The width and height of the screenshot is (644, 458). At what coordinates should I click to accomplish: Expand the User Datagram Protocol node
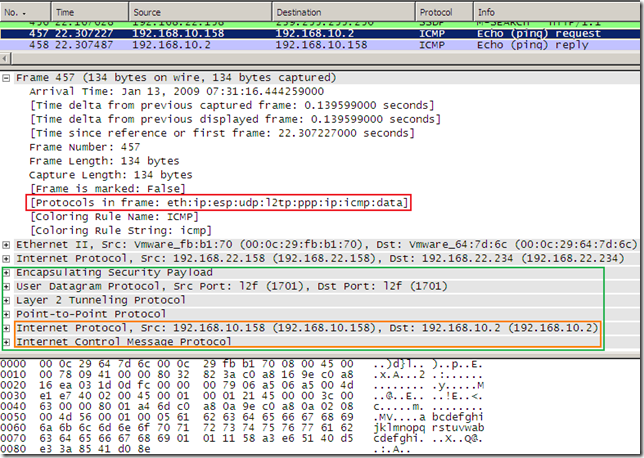click(x=8, y=286)
